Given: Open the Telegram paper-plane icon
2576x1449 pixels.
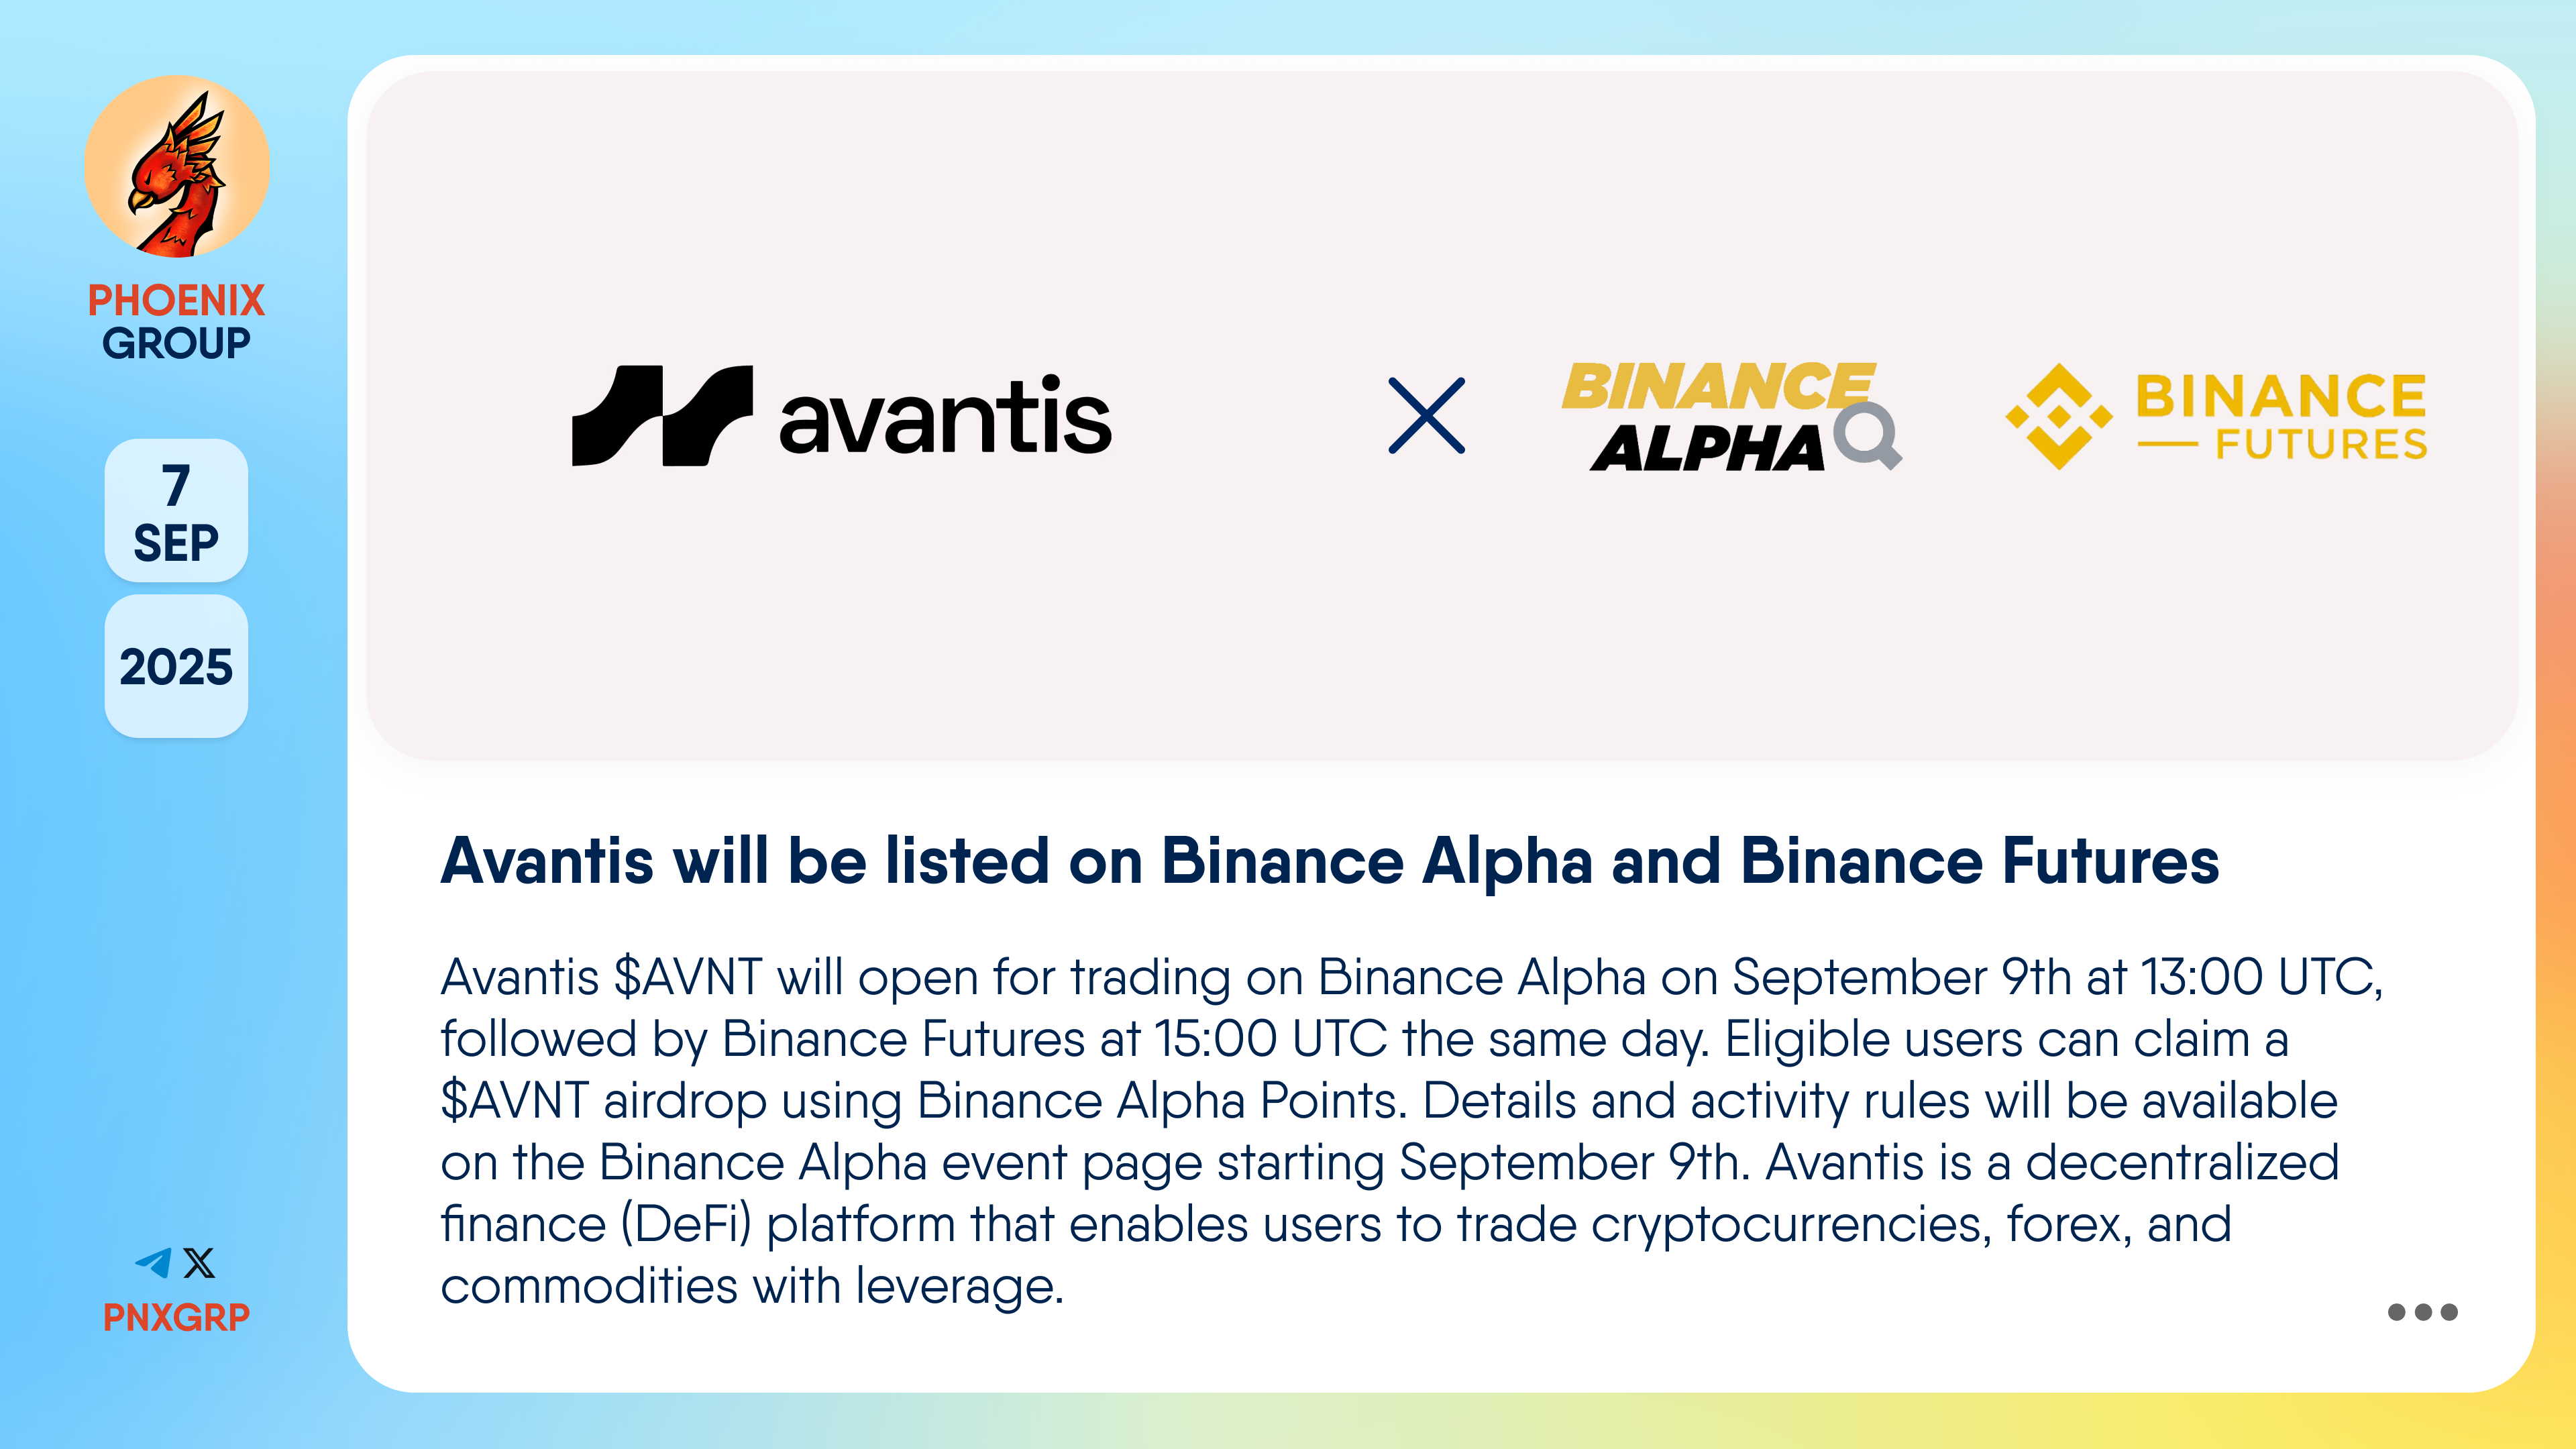Looking at the screenshot, I should point(154,1263).
